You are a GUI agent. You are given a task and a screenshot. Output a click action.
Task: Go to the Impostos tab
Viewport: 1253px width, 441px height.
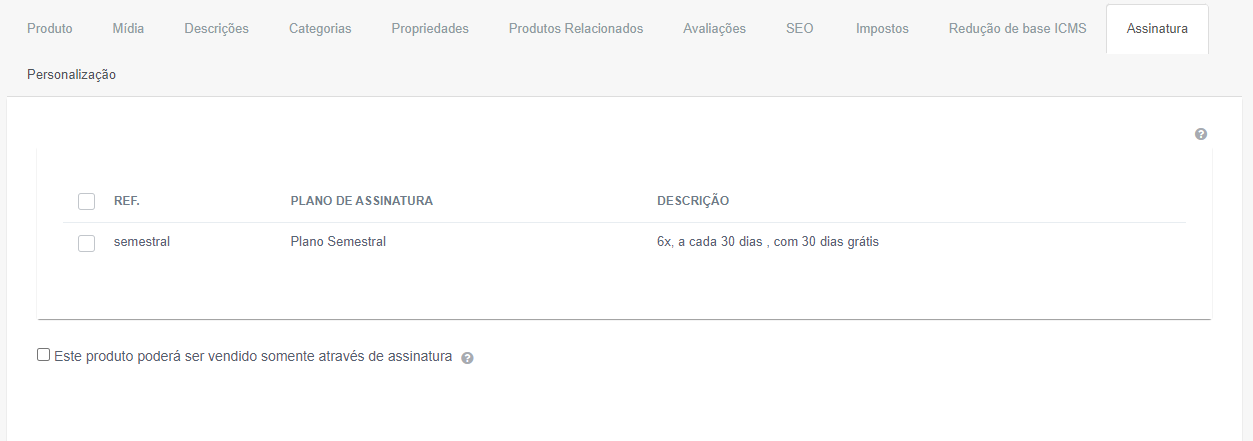[x=882, y=29]
